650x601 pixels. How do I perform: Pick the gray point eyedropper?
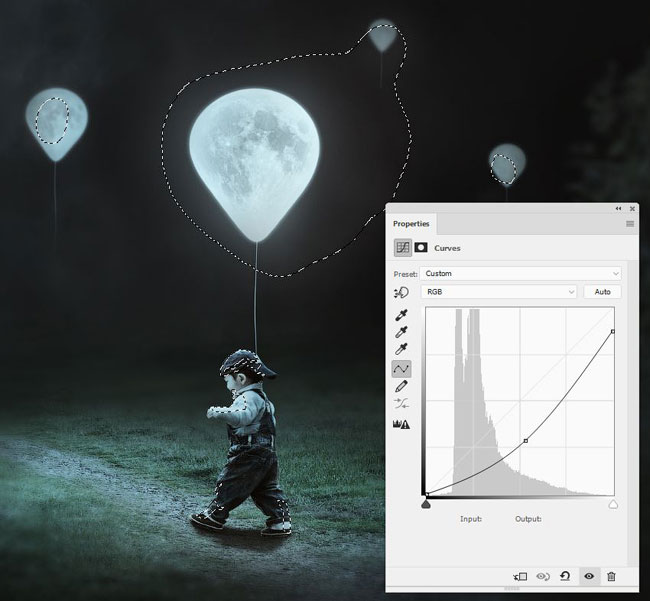[401, 332]
